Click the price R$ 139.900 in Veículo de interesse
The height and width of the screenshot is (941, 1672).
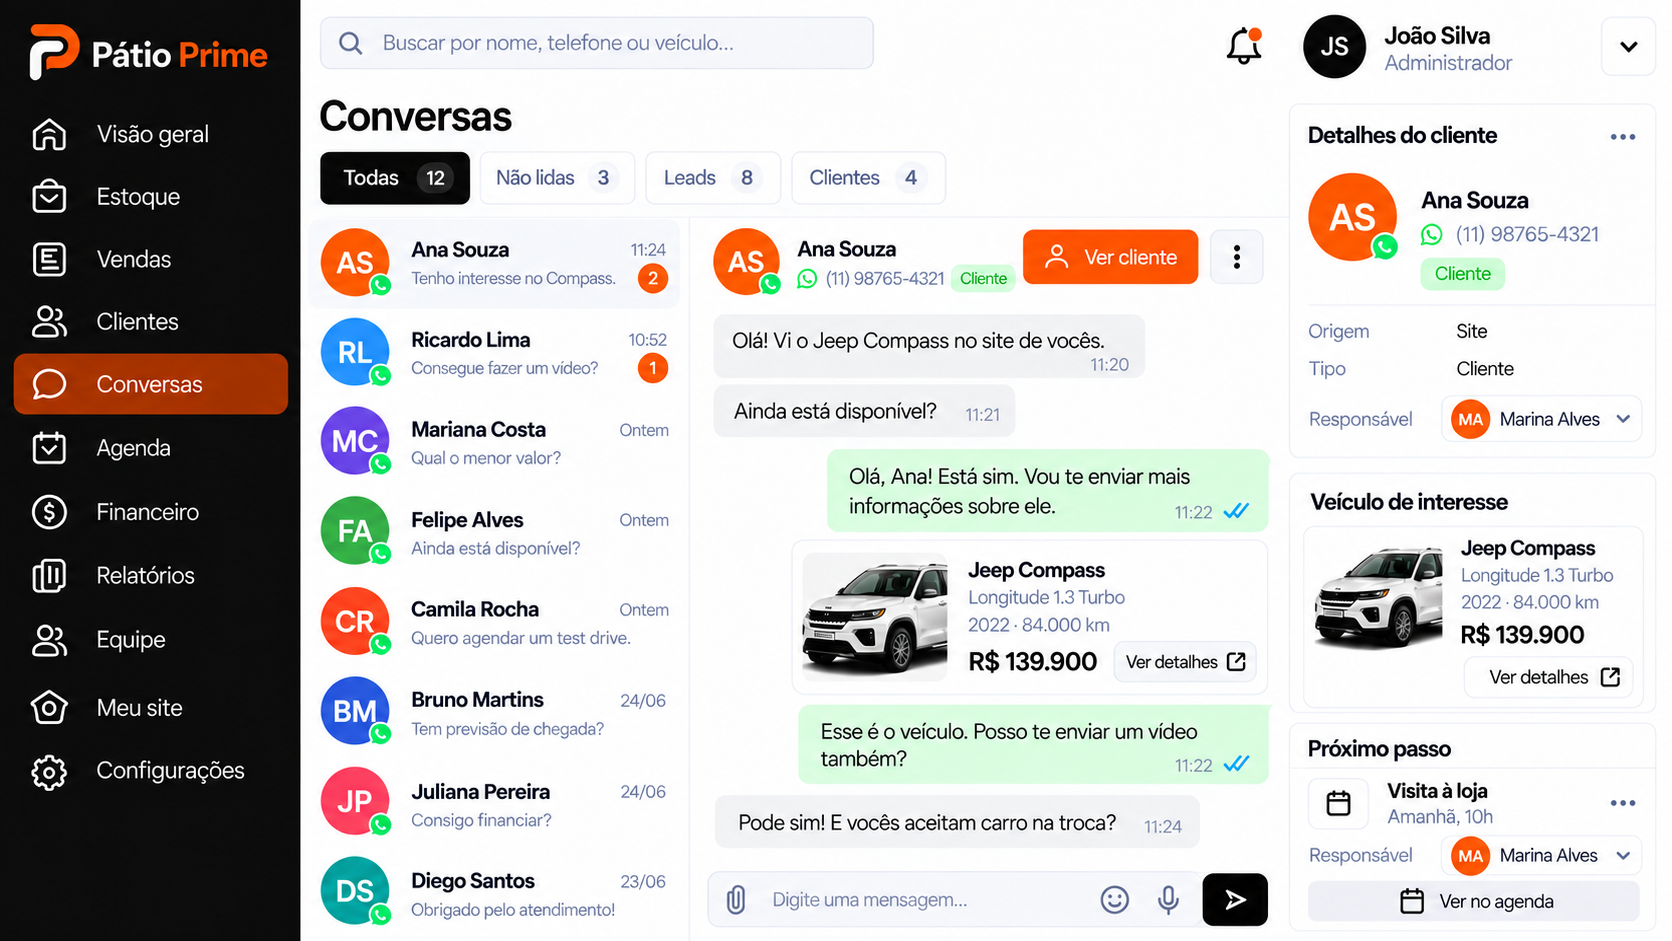pyautogui.click(x=1522, y=635)
